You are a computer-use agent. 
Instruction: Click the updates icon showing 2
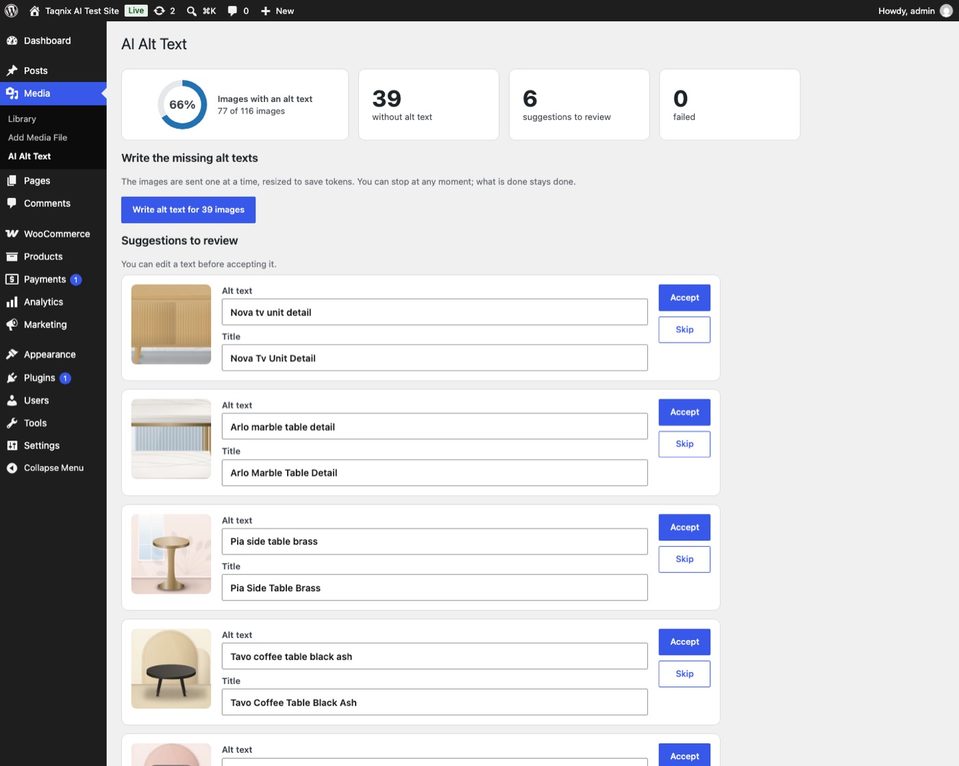coord(159,11)
